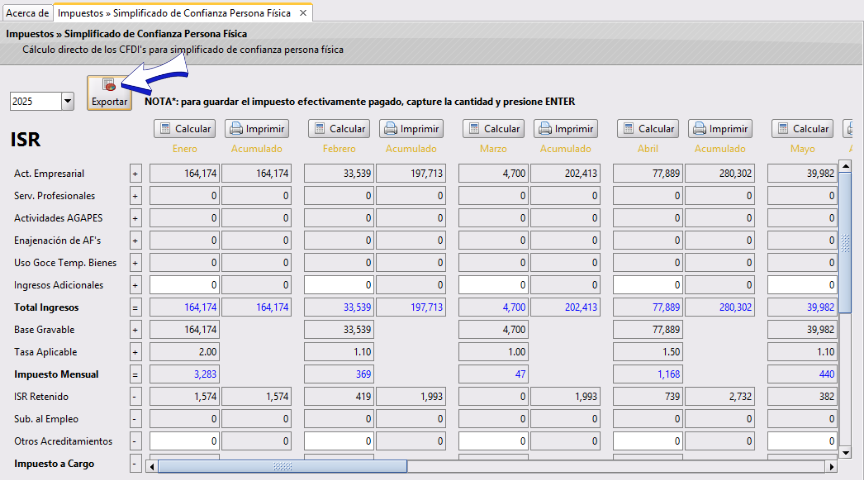The image size is (864, 480).
Task: Click the minus button beside ISR Retenido
Action: tap(136, 397)
